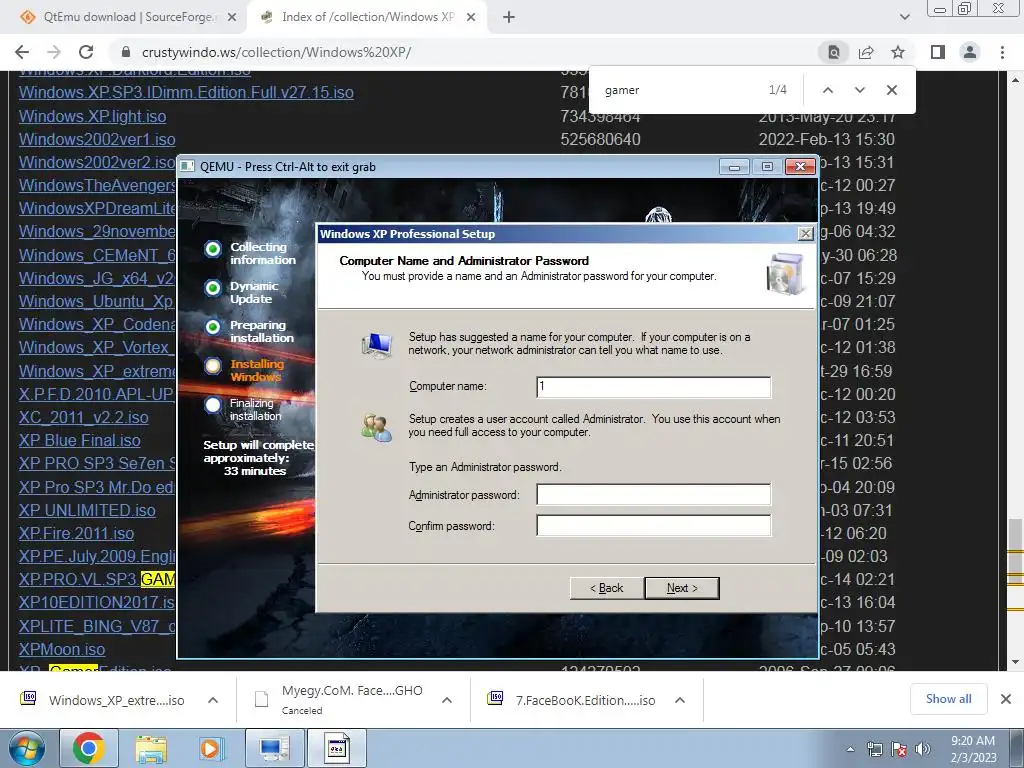Close the QtEmu download tab
Image resolution: width=1024 pixels, height=768 pixels.
[x=232, y=17]
